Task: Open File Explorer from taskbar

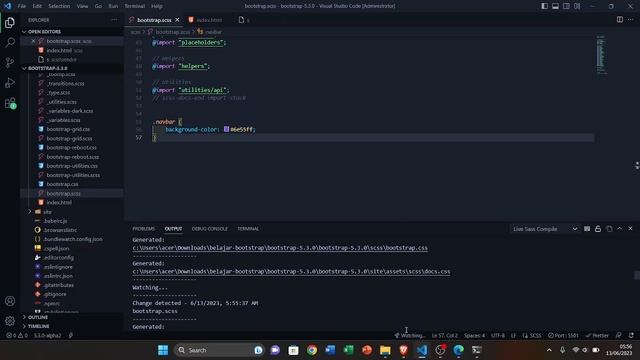Action: (x=385, y=350)
